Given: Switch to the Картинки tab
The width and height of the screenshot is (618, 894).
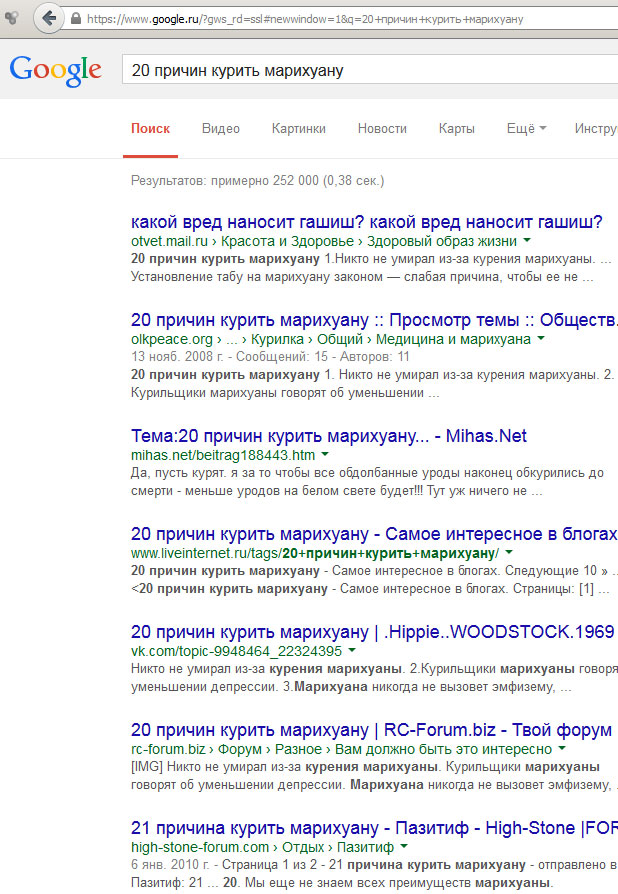Looking at the screenshot, I should (x=299, y=129).
